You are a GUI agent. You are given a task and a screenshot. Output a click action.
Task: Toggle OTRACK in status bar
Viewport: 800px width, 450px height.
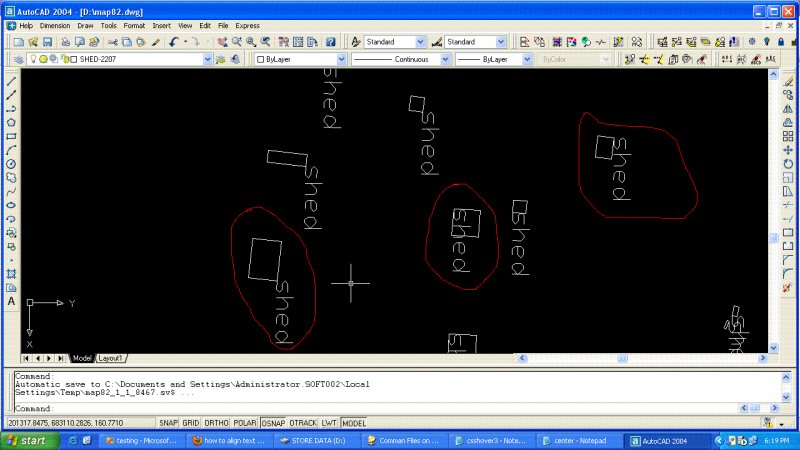(303, 423)
